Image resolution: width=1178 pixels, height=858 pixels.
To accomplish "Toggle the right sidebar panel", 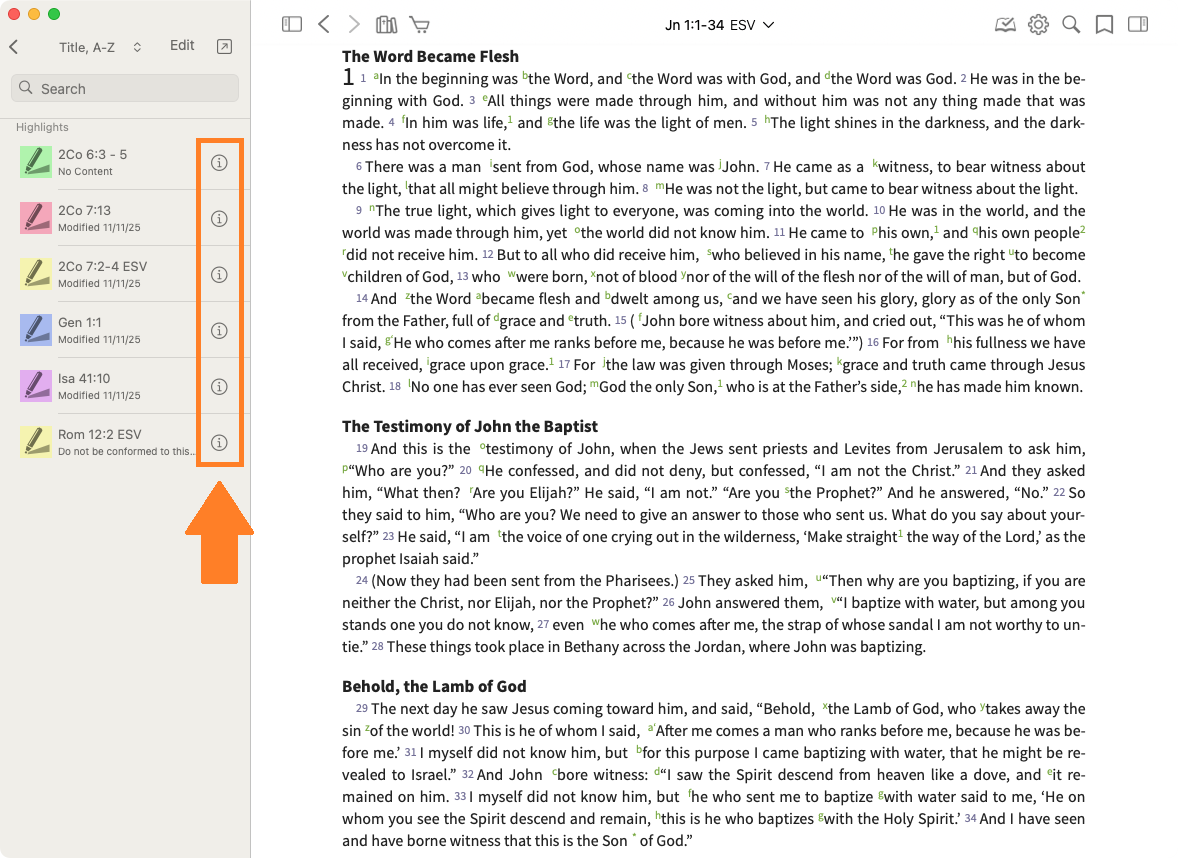I will point(1138,25).
